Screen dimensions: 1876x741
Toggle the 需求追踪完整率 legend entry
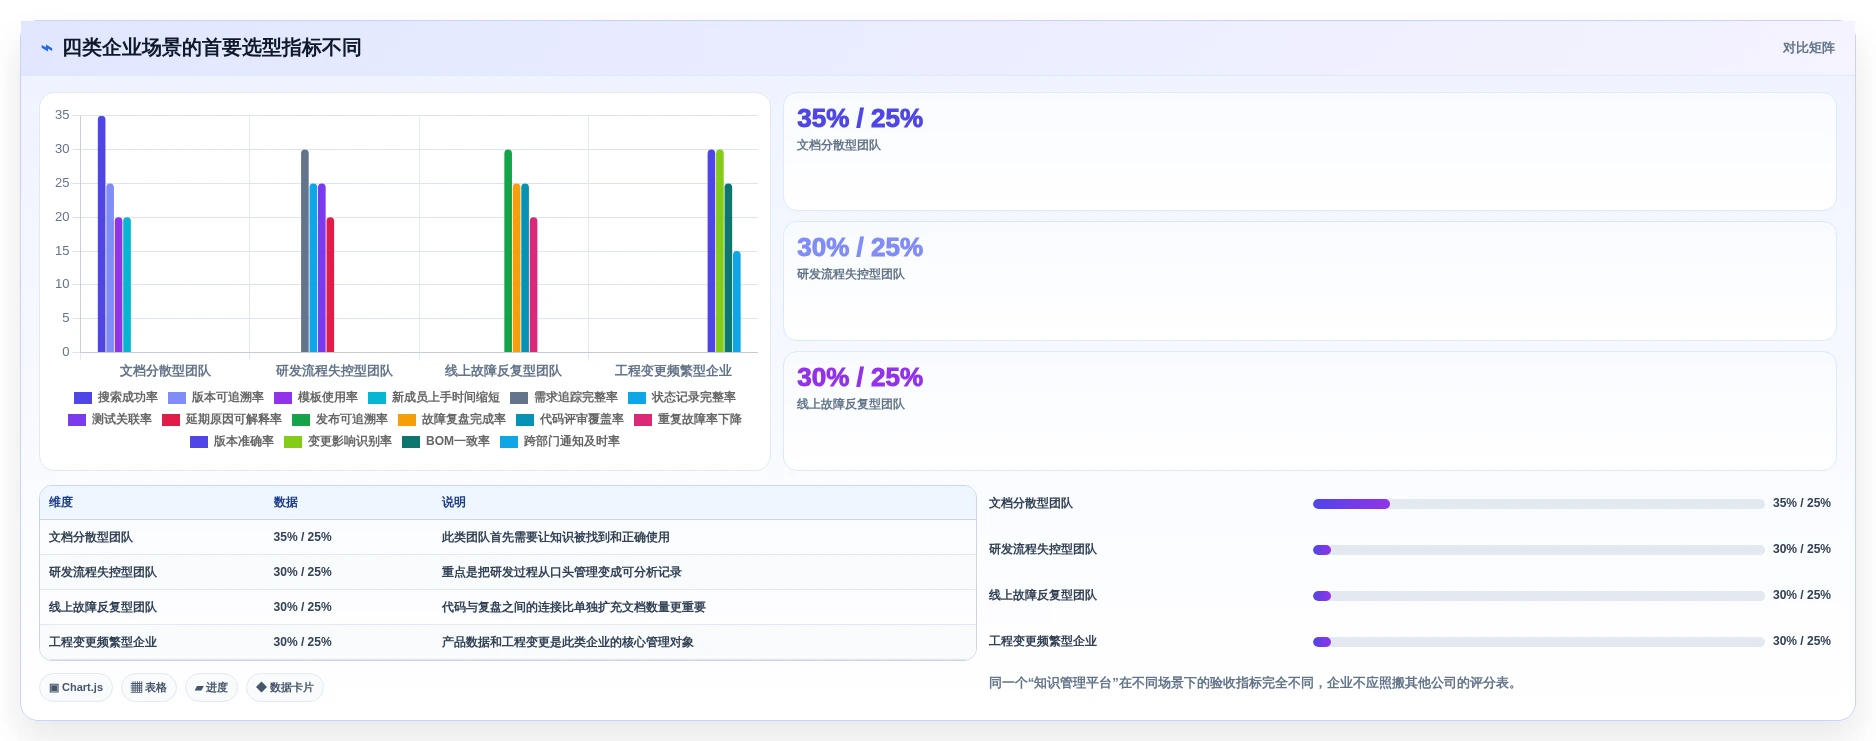click(x=564, y=397)
